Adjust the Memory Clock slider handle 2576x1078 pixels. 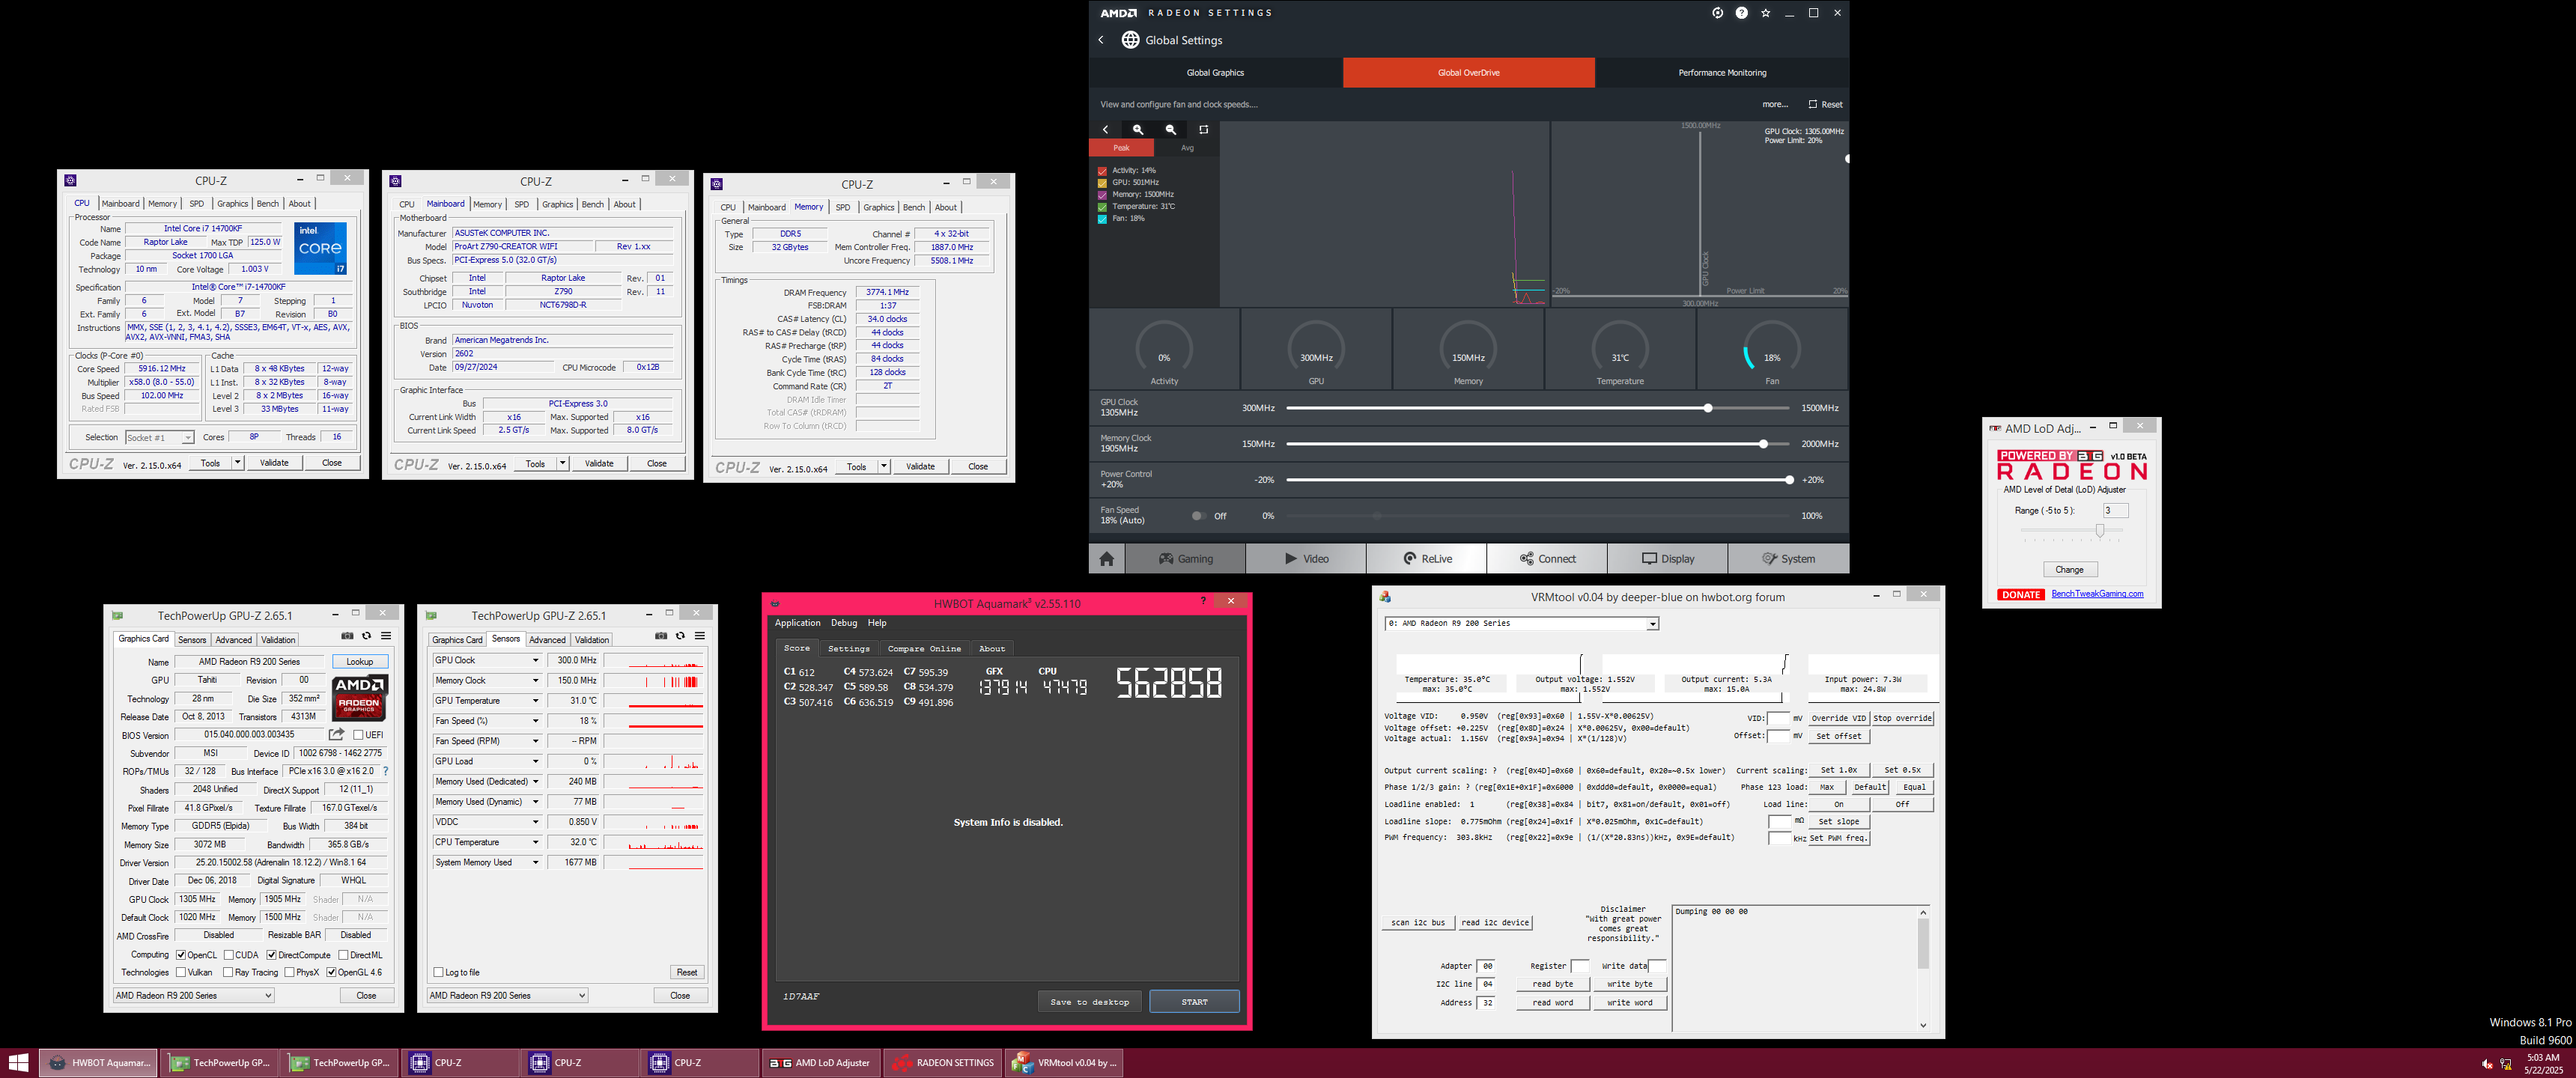1763,444
